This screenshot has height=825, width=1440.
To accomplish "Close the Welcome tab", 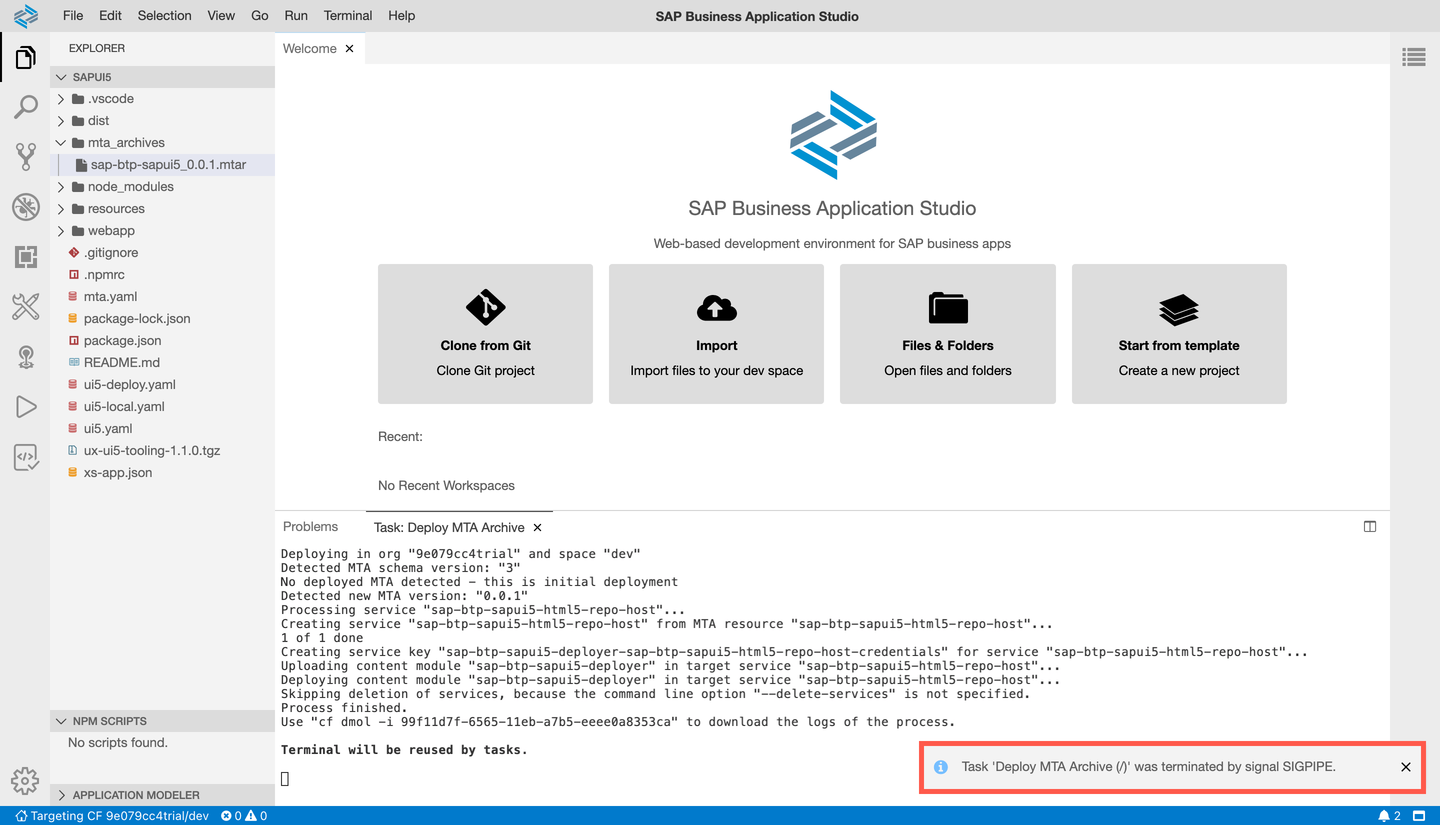I will tap(350, 49).
